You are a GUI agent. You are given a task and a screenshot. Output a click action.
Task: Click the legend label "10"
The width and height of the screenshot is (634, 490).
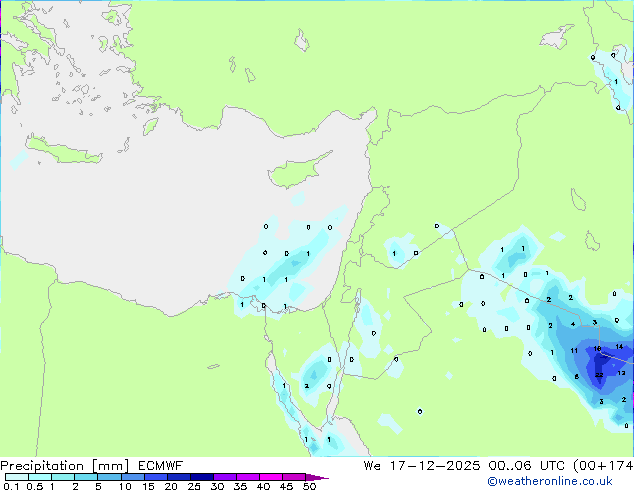click(125, 486)
